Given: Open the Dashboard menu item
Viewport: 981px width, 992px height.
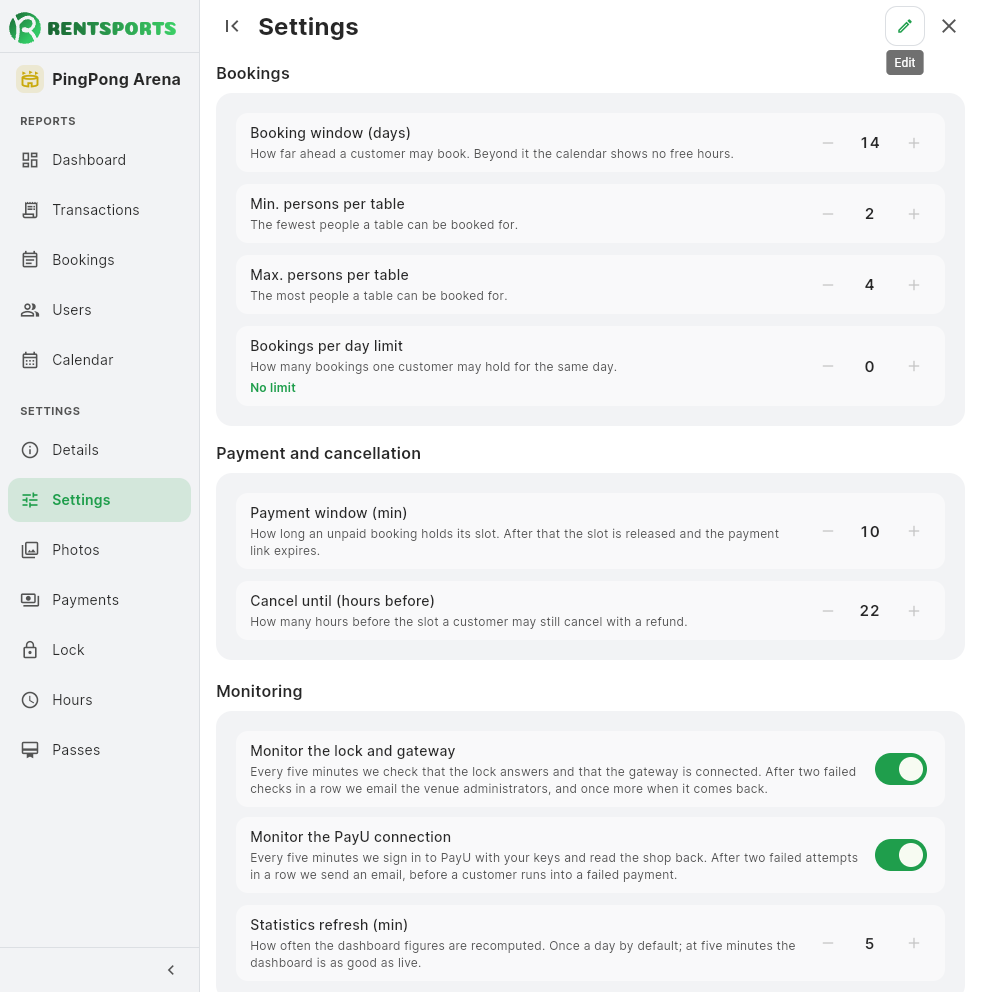Looking at the screenshot, I should point(99,160).
